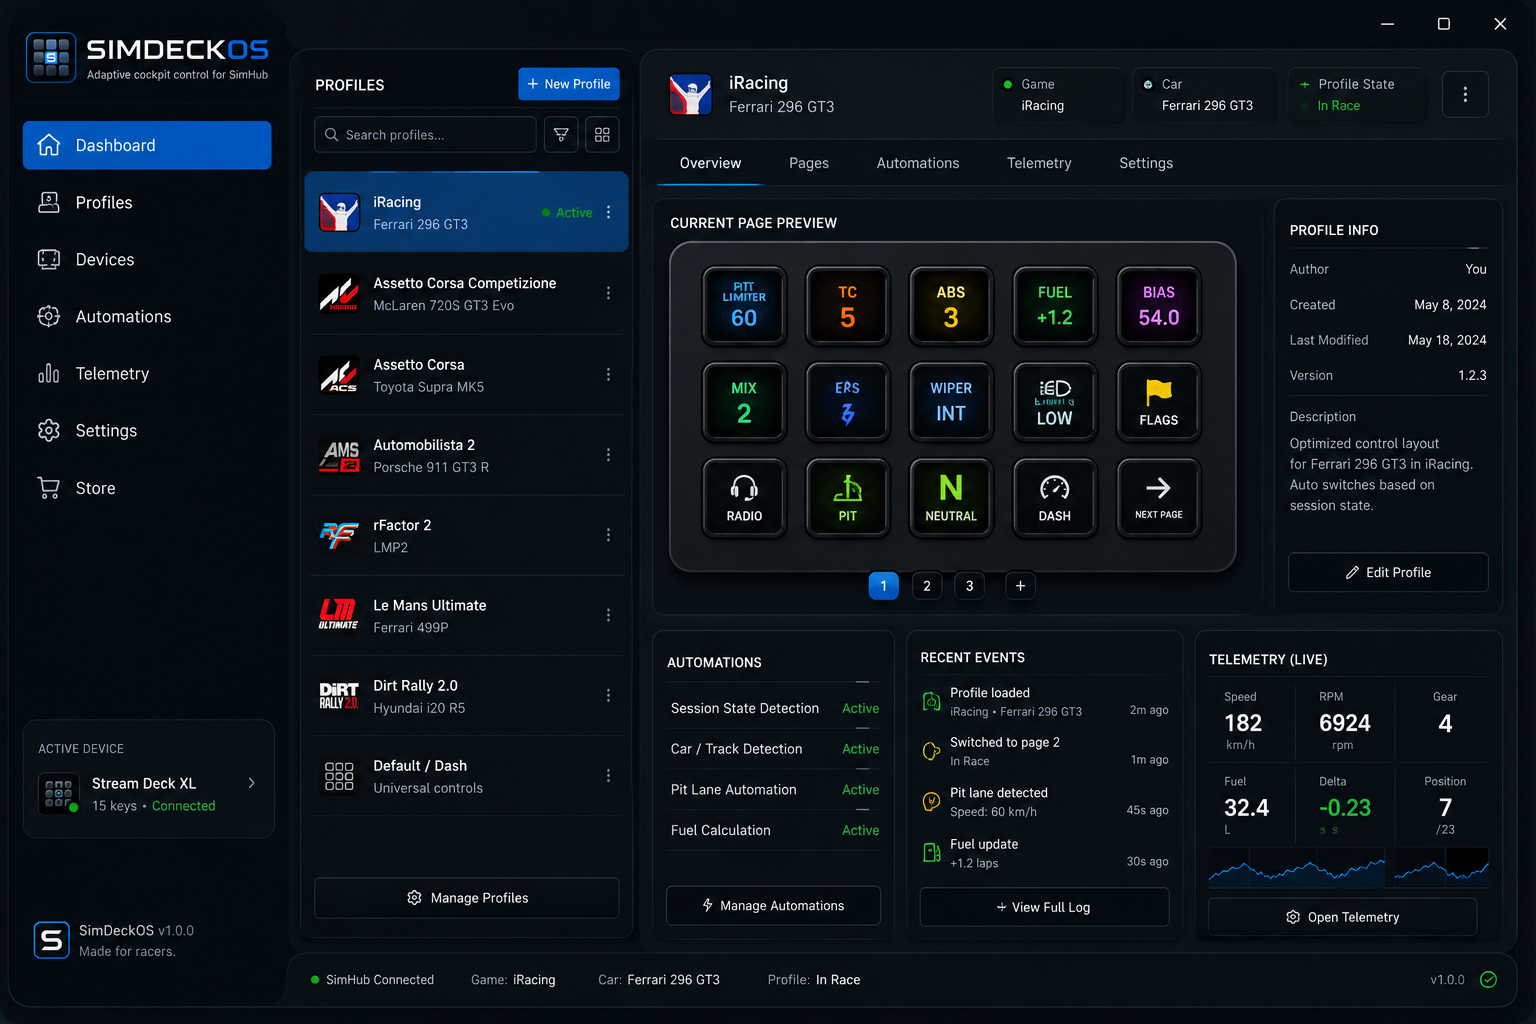Go to Devices in the sidebar
Viewport: 1536px width, 1024px height.
coord(147,260)
